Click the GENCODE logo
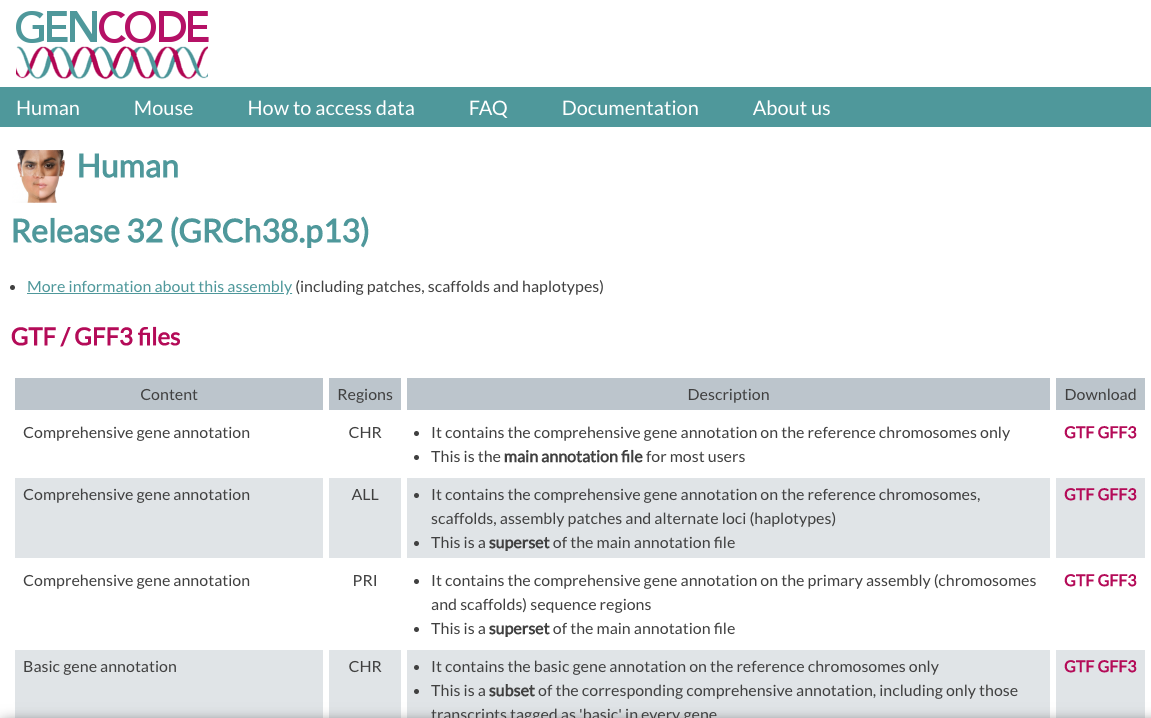 pos(112,44)
